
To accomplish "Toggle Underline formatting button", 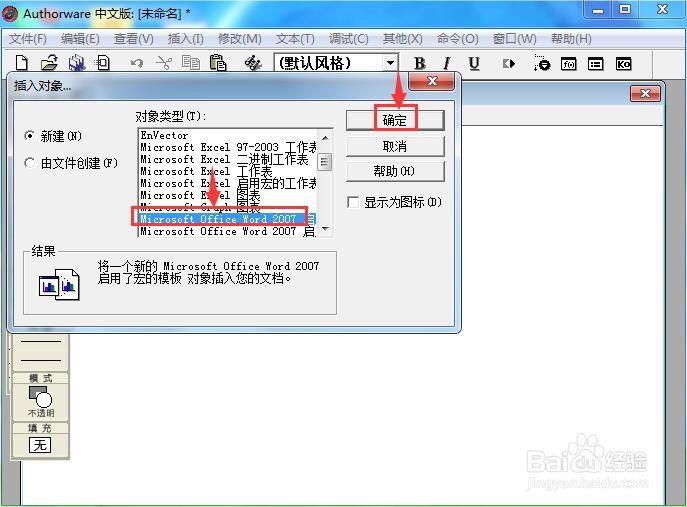I will click(x=474, y=64).
